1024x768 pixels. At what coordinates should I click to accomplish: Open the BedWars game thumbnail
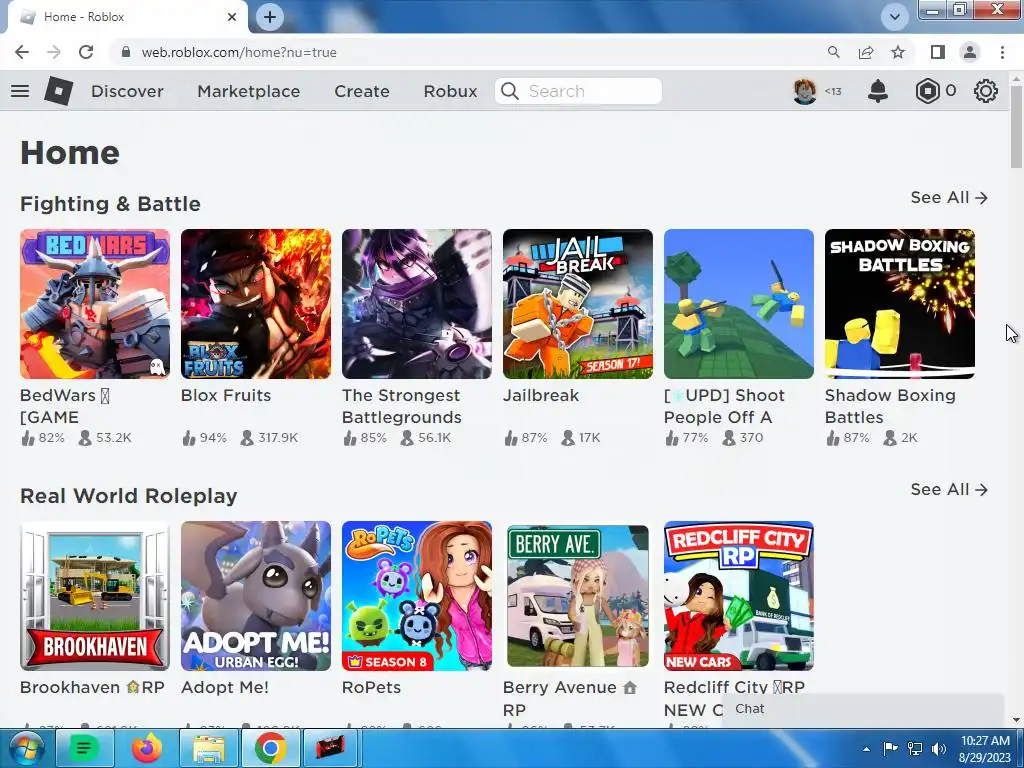pos(95,304)
